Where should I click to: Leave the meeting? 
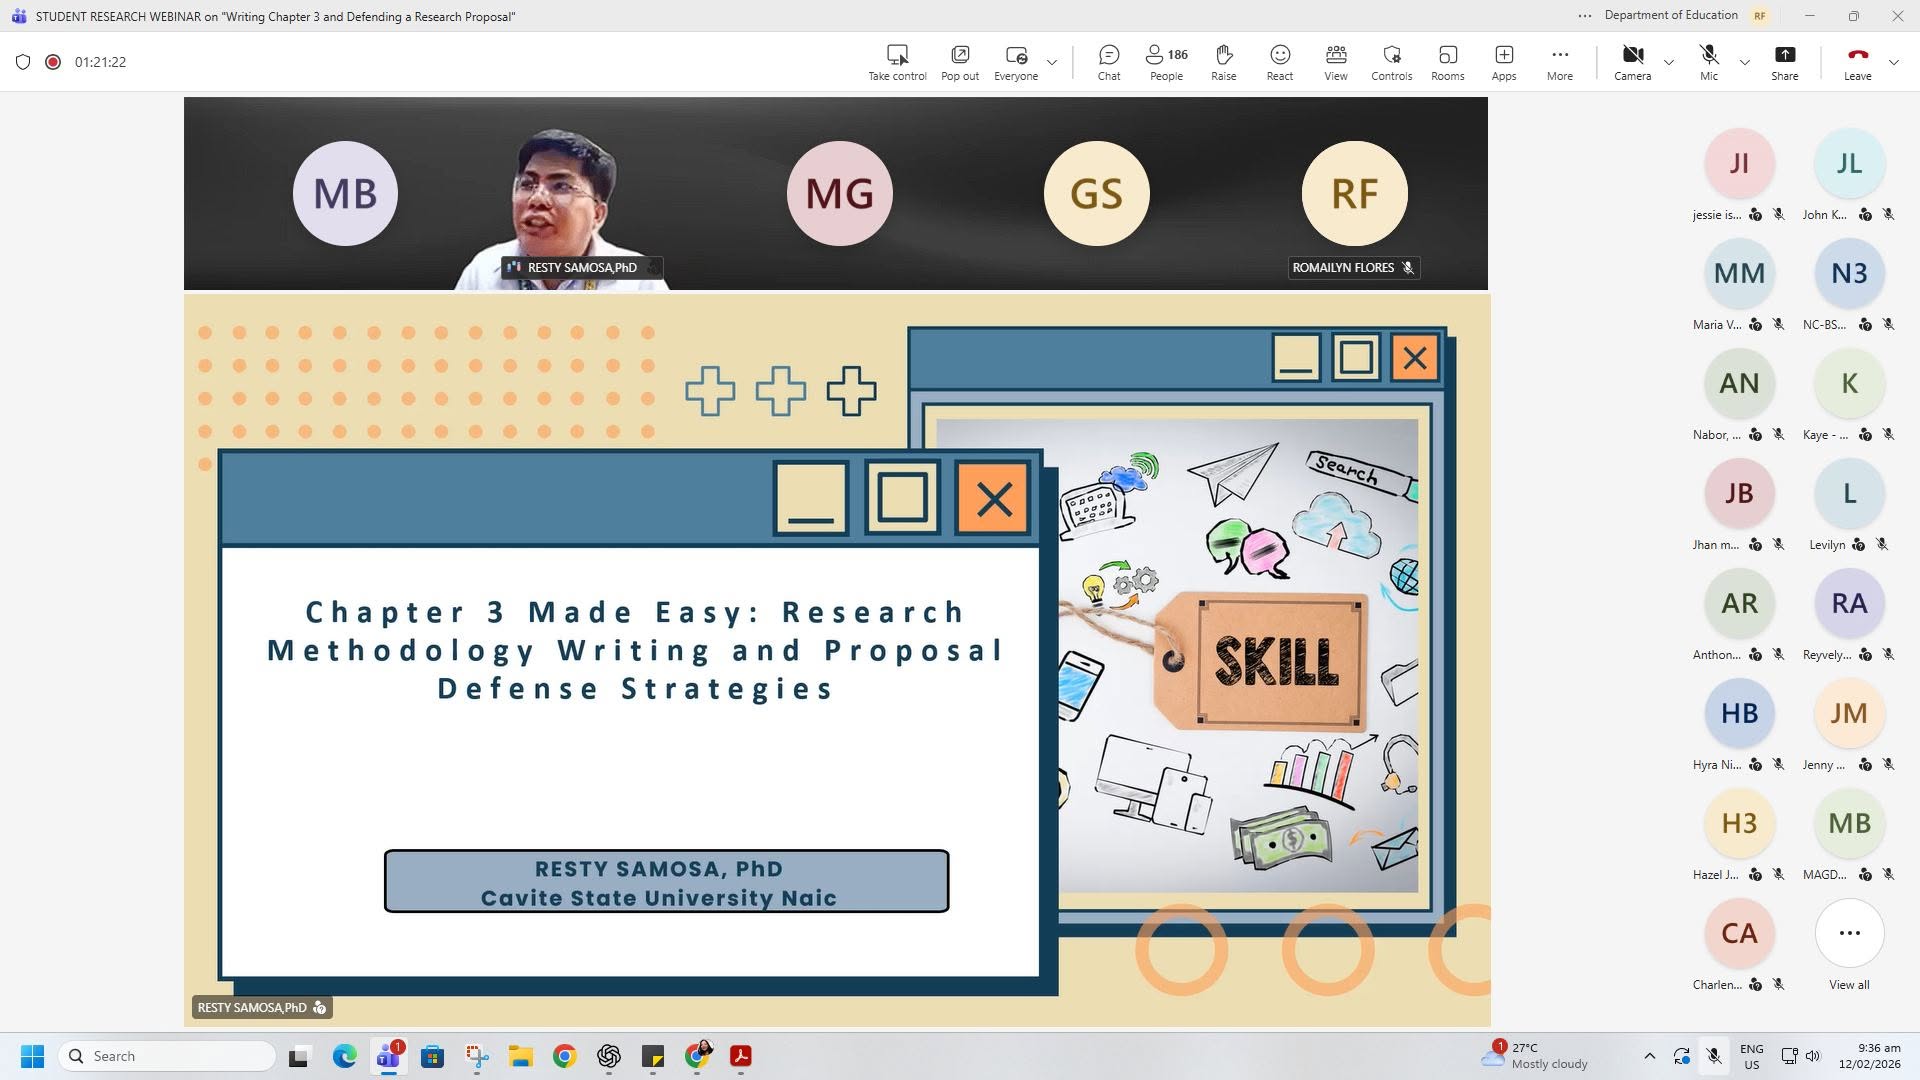[x=1857, y=62]
